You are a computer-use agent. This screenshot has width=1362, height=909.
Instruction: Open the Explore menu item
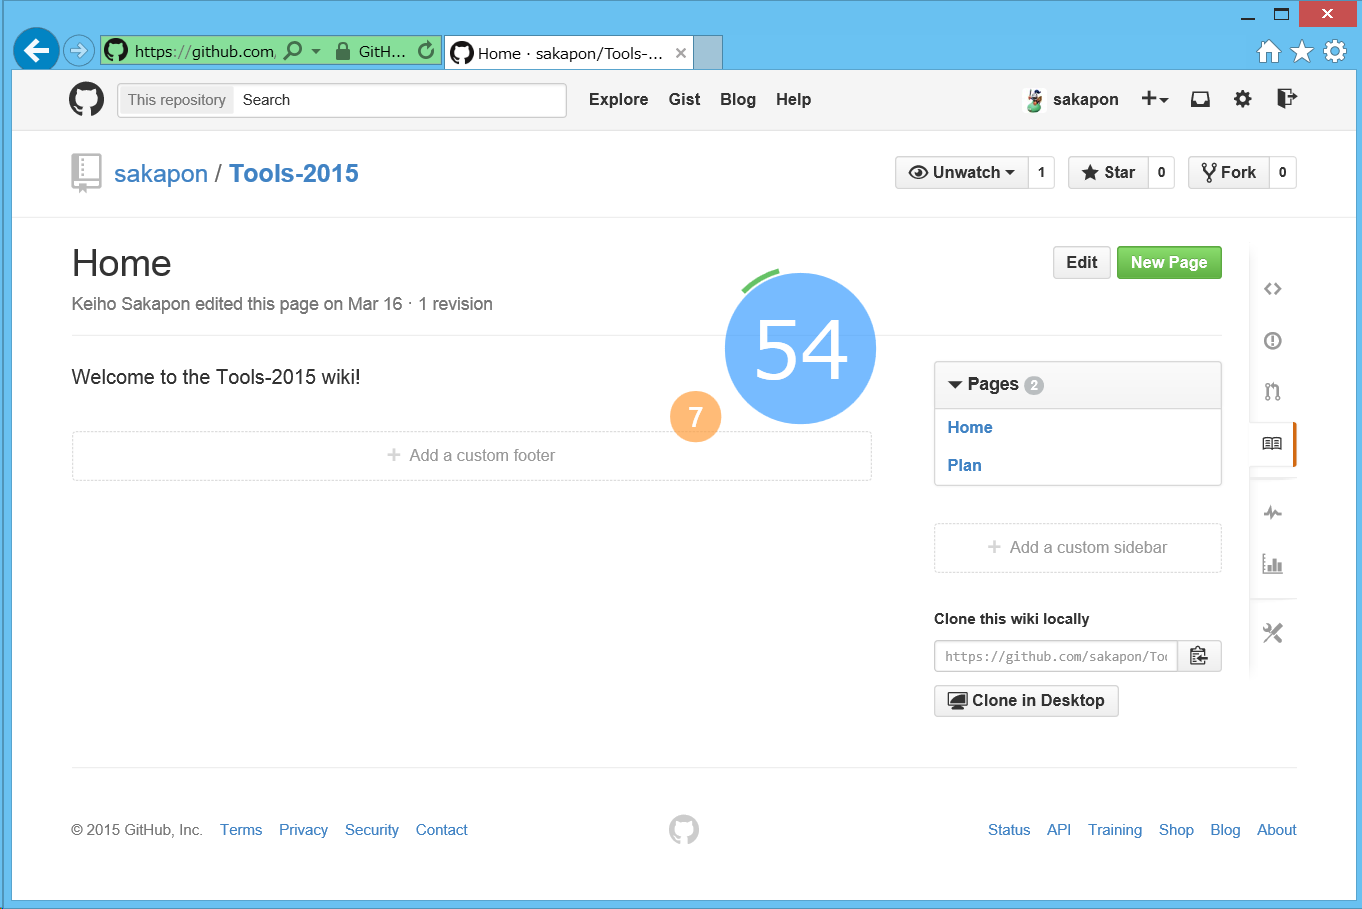pyautogui.click(x=618, y=99)
